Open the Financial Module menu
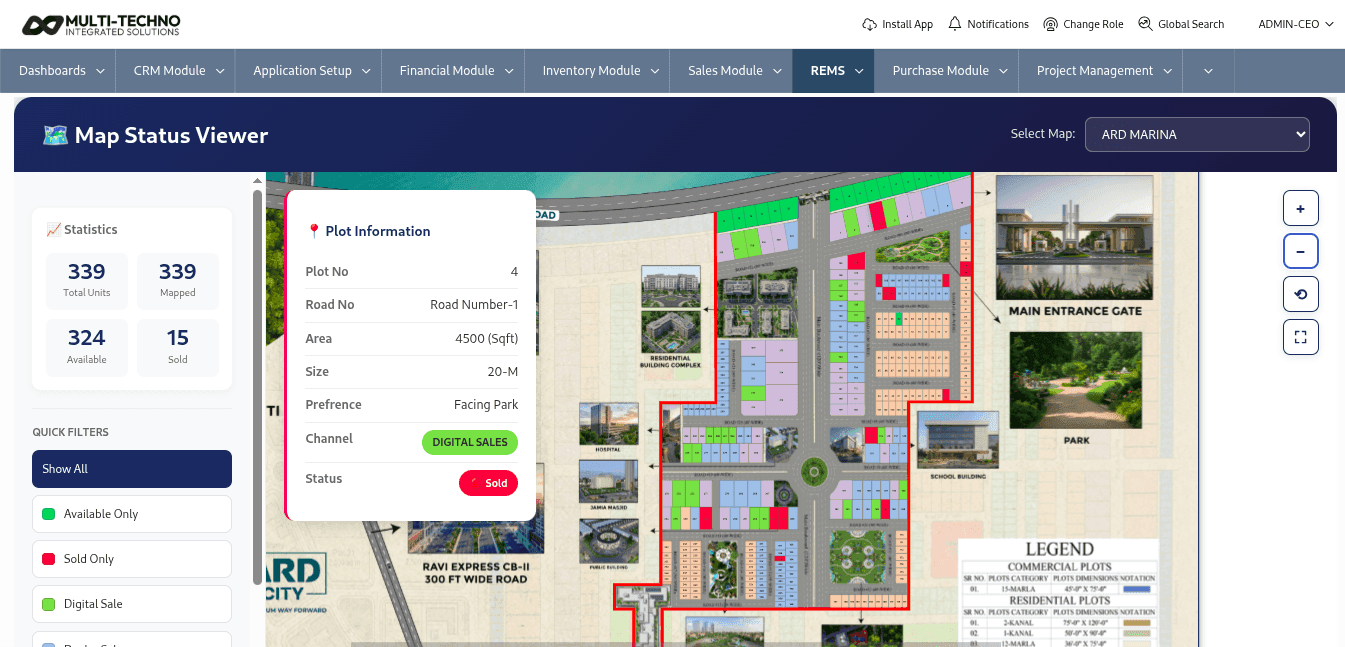The width and height of the screenshot is (1345, 647). pyautogui.click(x=453, y=71)
